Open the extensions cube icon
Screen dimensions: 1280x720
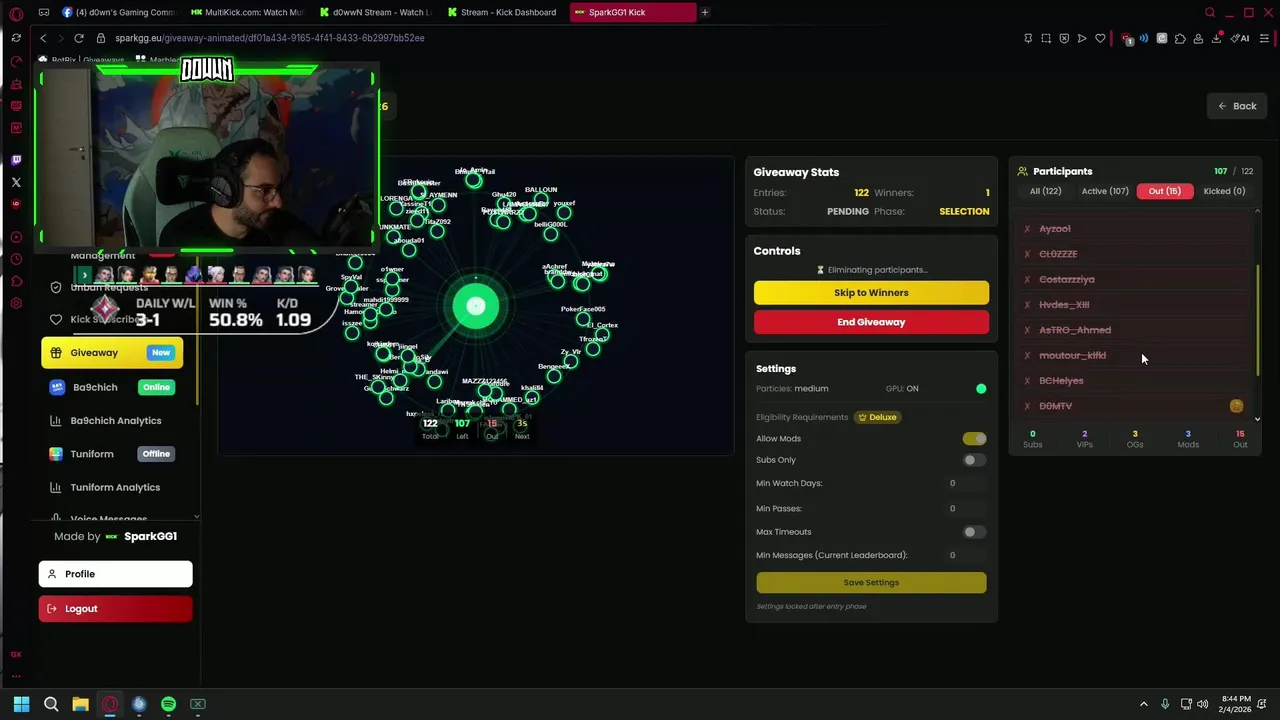pyautogui.click(x=1180, y=38)
